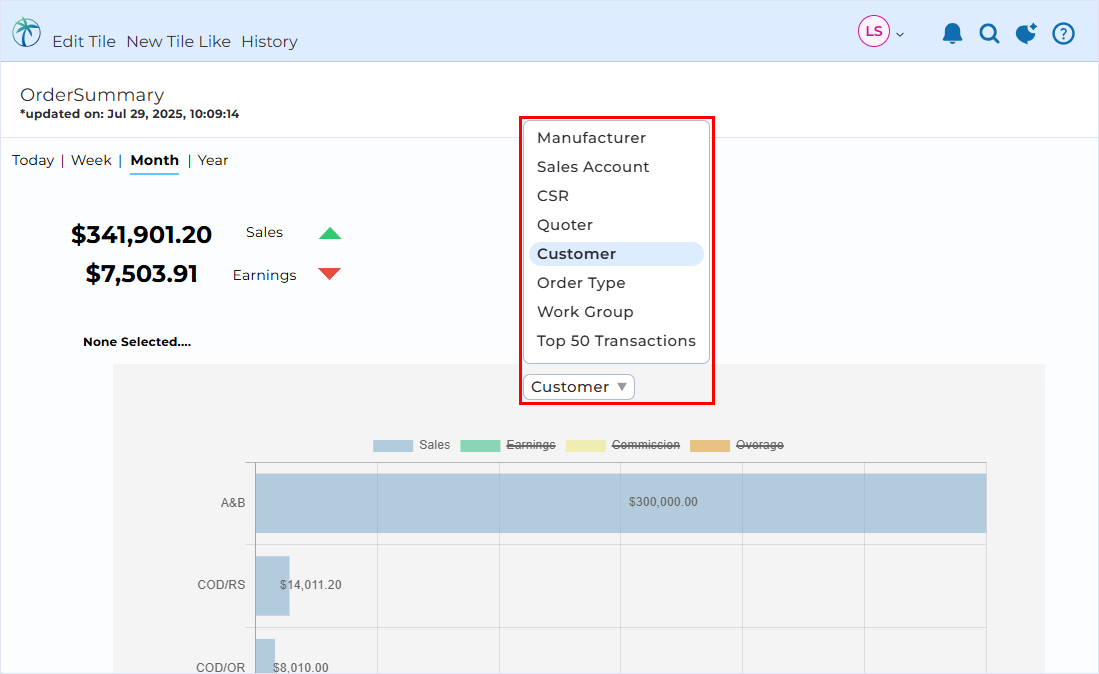Toggle the Earnings legend series
The image size is (1099, 674).
point(531,445)
